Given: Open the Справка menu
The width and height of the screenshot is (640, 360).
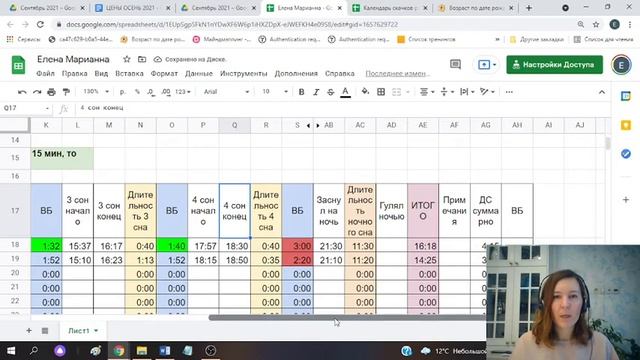Looking at the screenshot, I should coord(340,73).
